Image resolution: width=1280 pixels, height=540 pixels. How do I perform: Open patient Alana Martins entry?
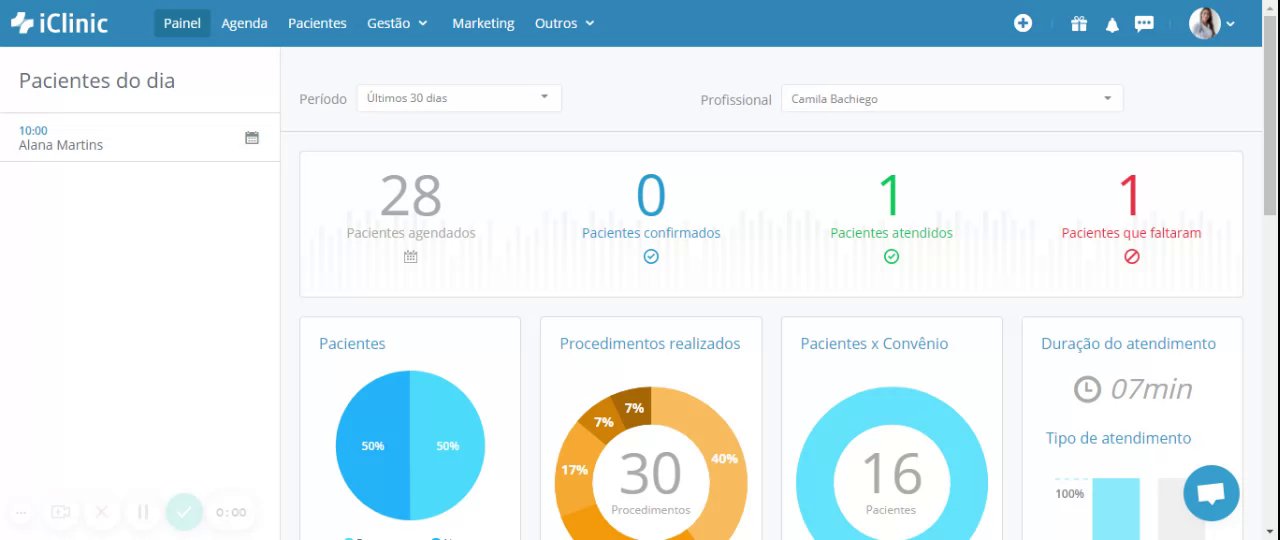point(140,138)
